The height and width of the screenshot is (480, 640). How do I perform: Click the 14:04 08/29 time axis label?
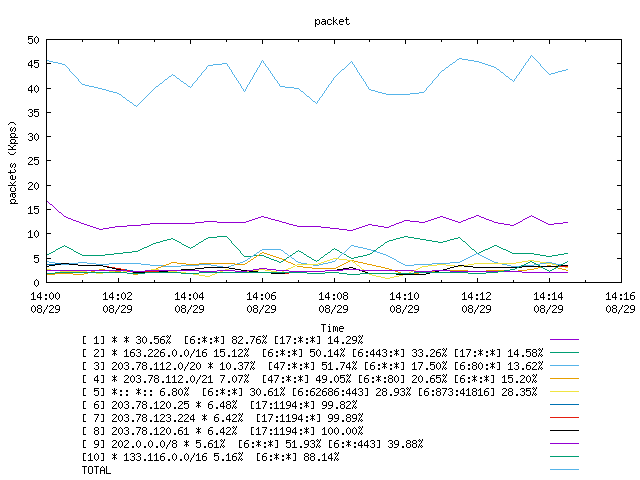pyautogui.click(x=189, y=302)
